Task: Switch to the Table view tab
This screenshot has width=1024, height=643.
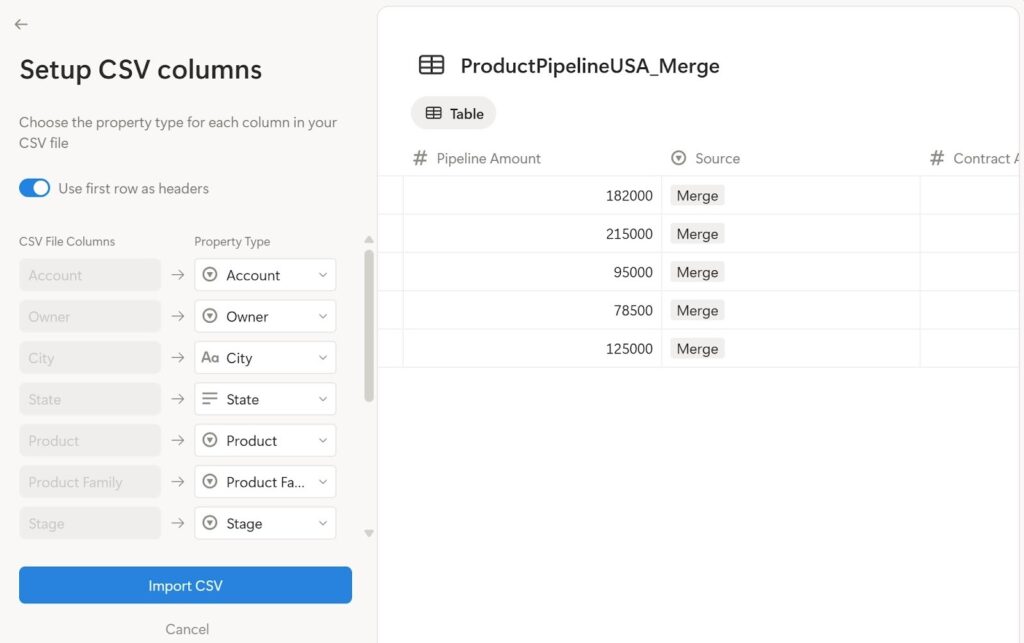Action: coord(453,113)
